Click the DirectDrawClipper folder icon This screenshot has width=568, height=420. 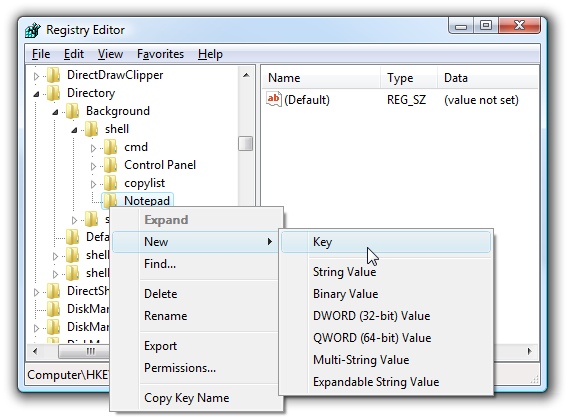click(x=54, y=75)
